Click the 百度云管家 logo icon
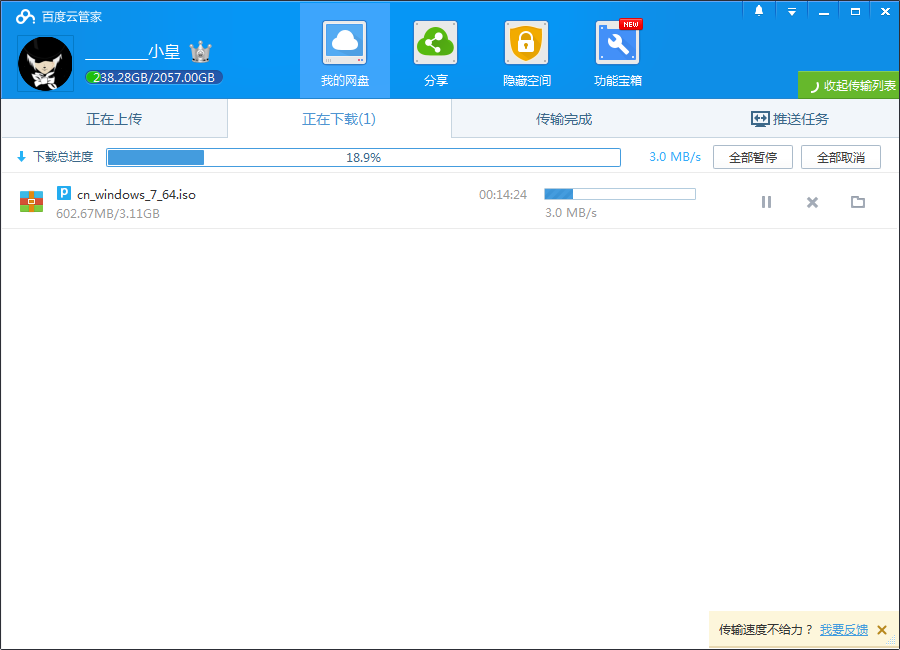 tap(25, 16)
